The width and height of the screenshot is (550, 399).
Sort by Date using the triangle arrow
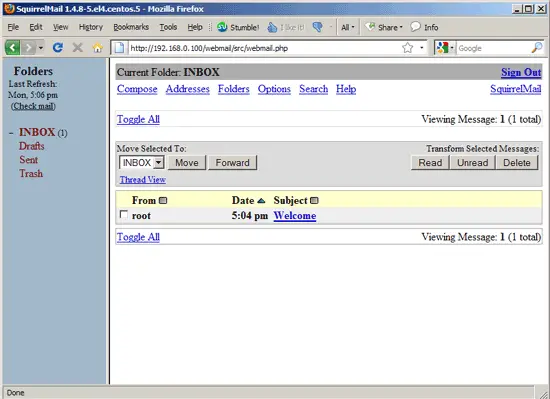click(x=261, y=201)
